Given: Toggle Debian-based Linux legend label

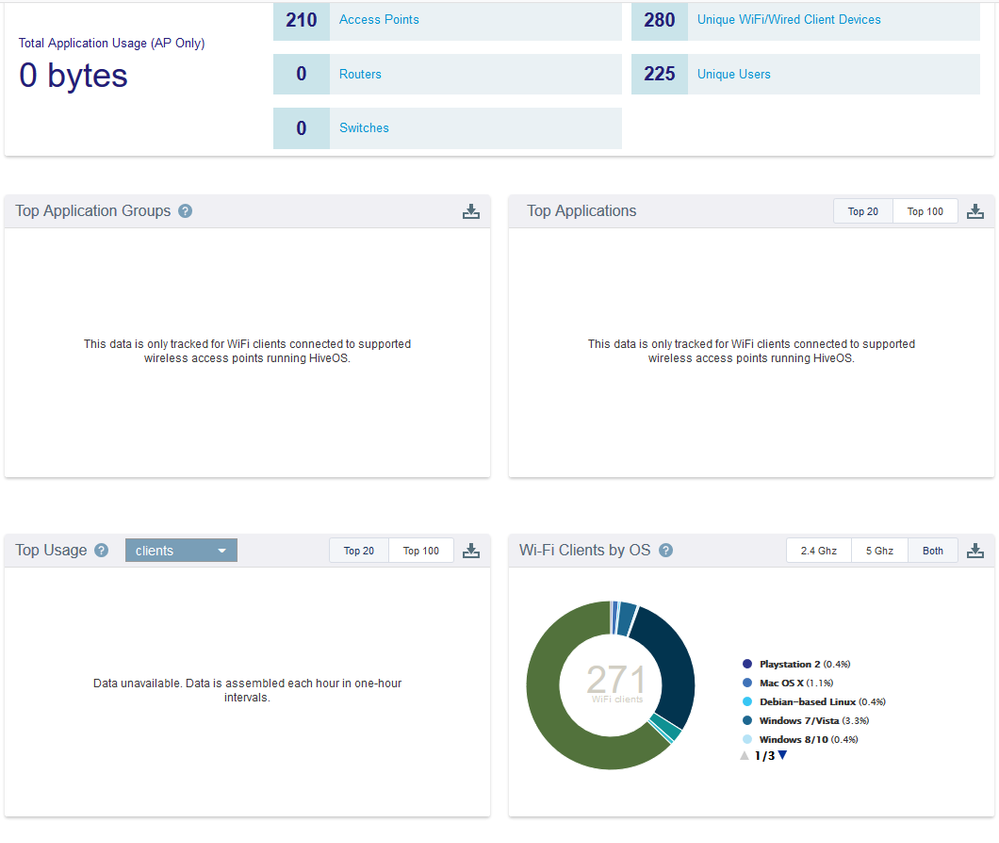Looking at the screenshot, I should 823,702.
